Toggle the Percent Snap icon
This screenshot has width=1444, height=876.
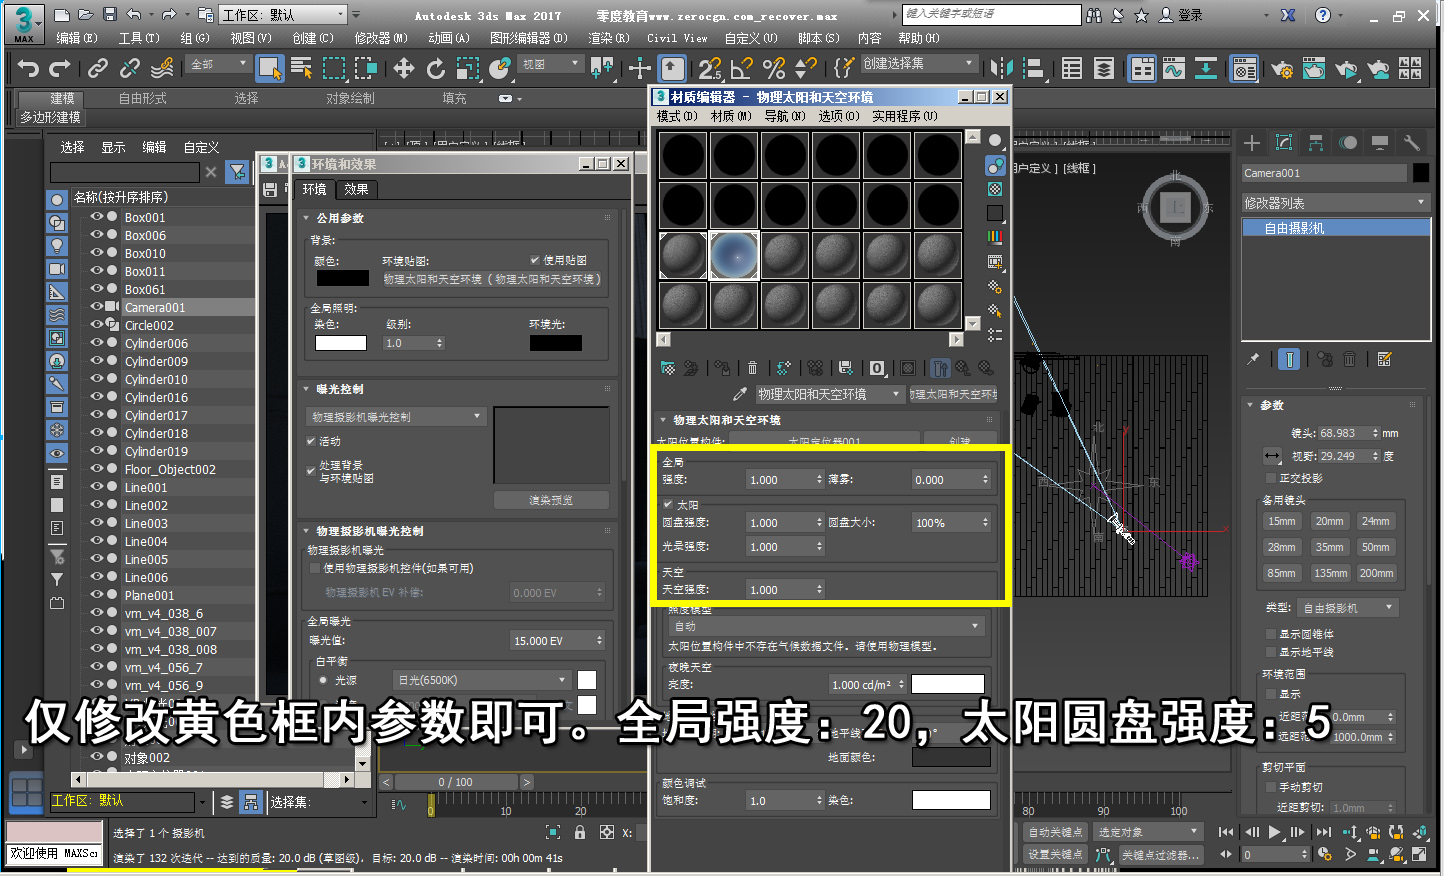[x=774, y=68]
